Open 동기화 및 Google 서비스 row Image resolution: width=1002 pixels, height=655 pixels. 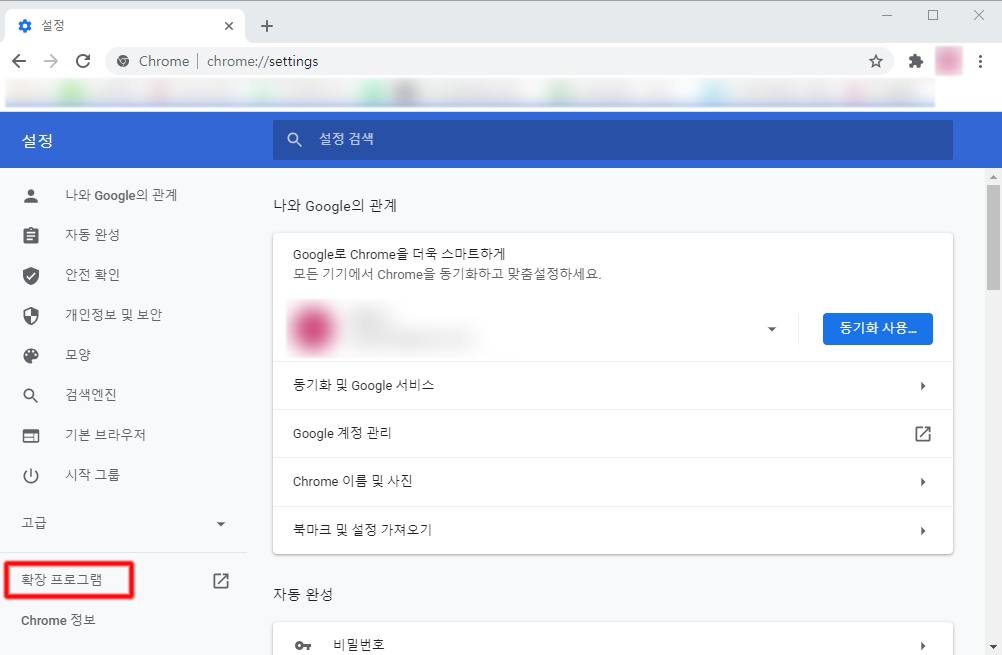coord(613,385)
